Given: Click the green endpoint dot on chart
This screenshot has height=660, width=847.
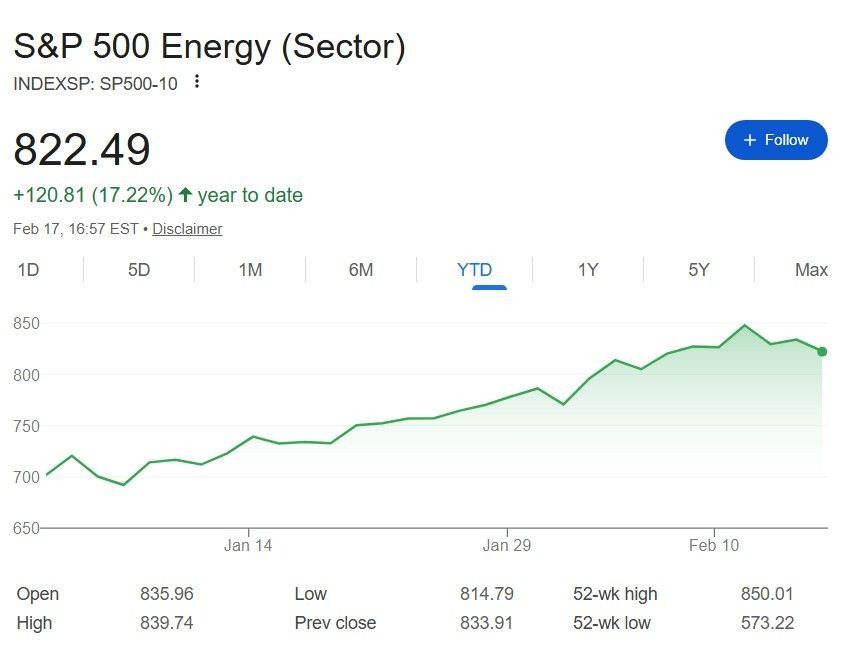Looking at the screenshot, I should 822,351.
